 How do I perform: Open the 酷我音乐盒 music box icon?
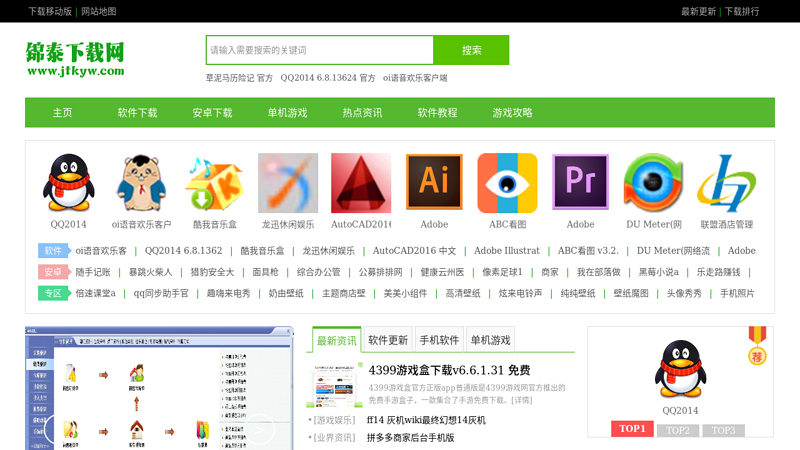pyautogui.click(x=214, y=183)
